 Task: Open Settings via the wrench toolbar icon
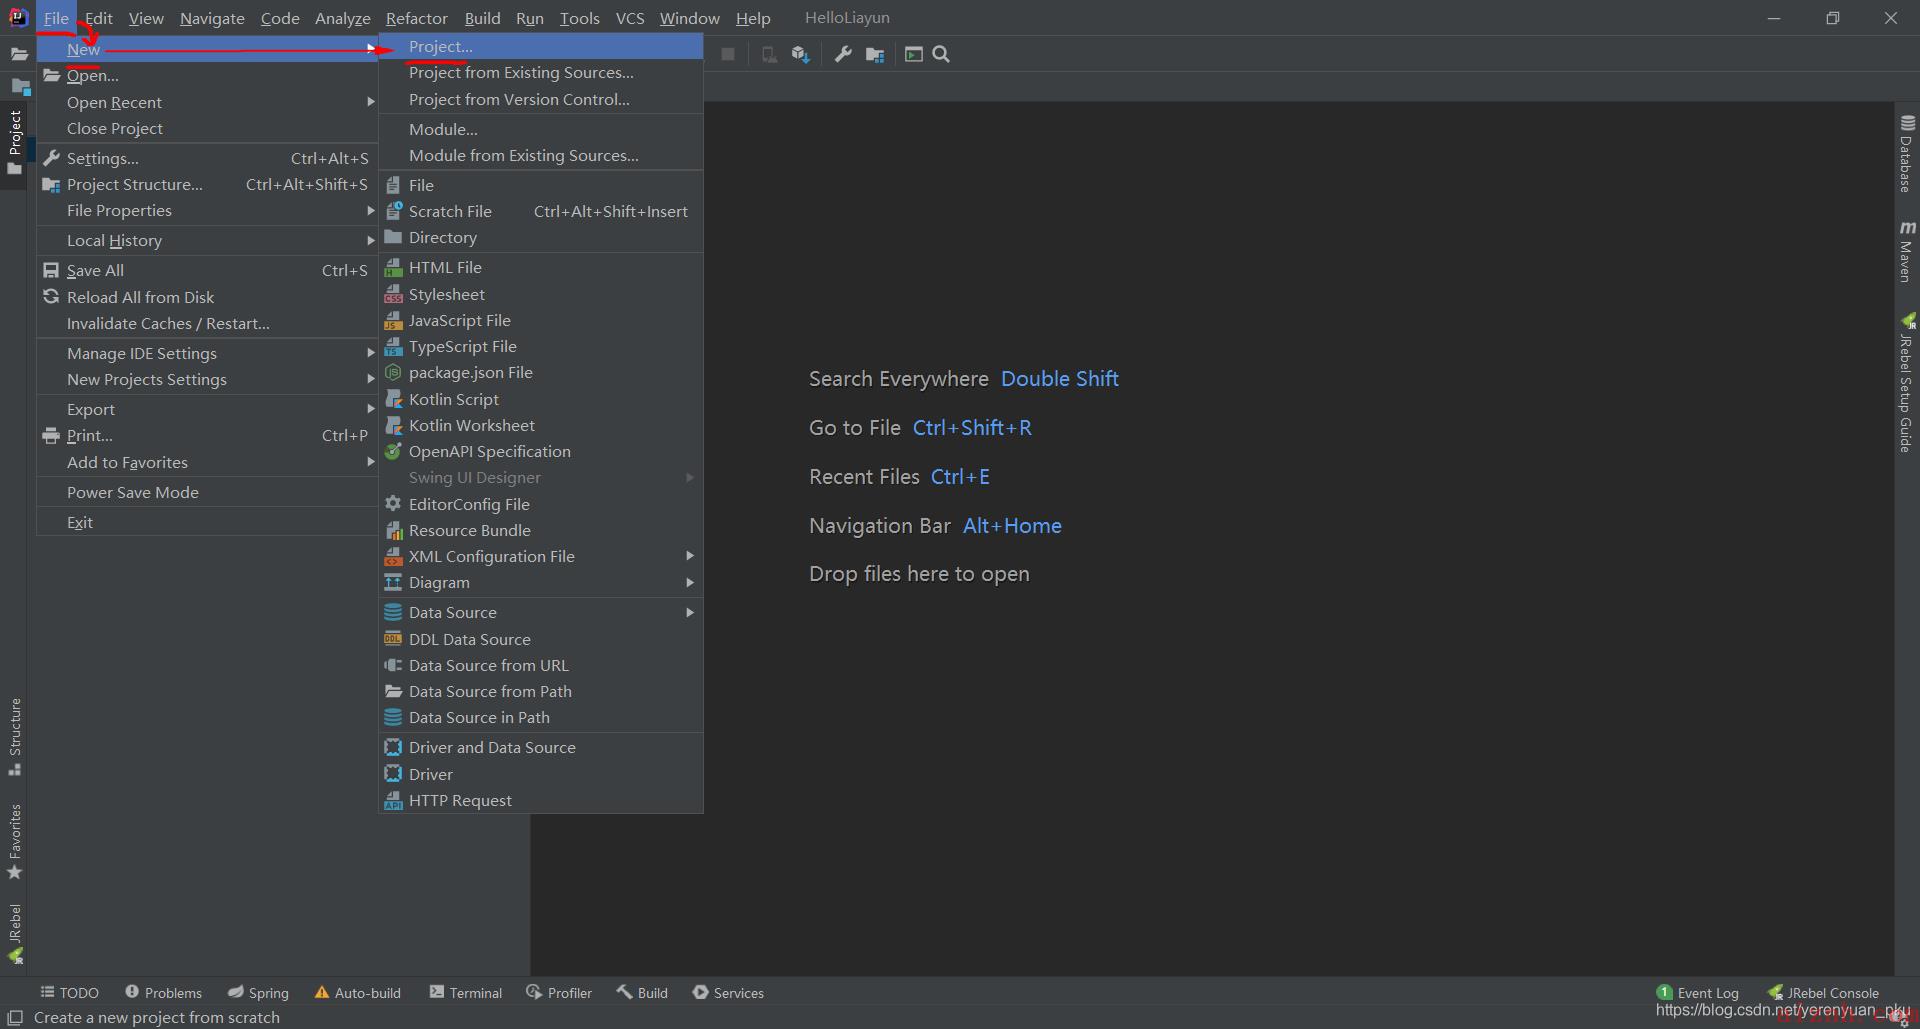coord(843,54)
